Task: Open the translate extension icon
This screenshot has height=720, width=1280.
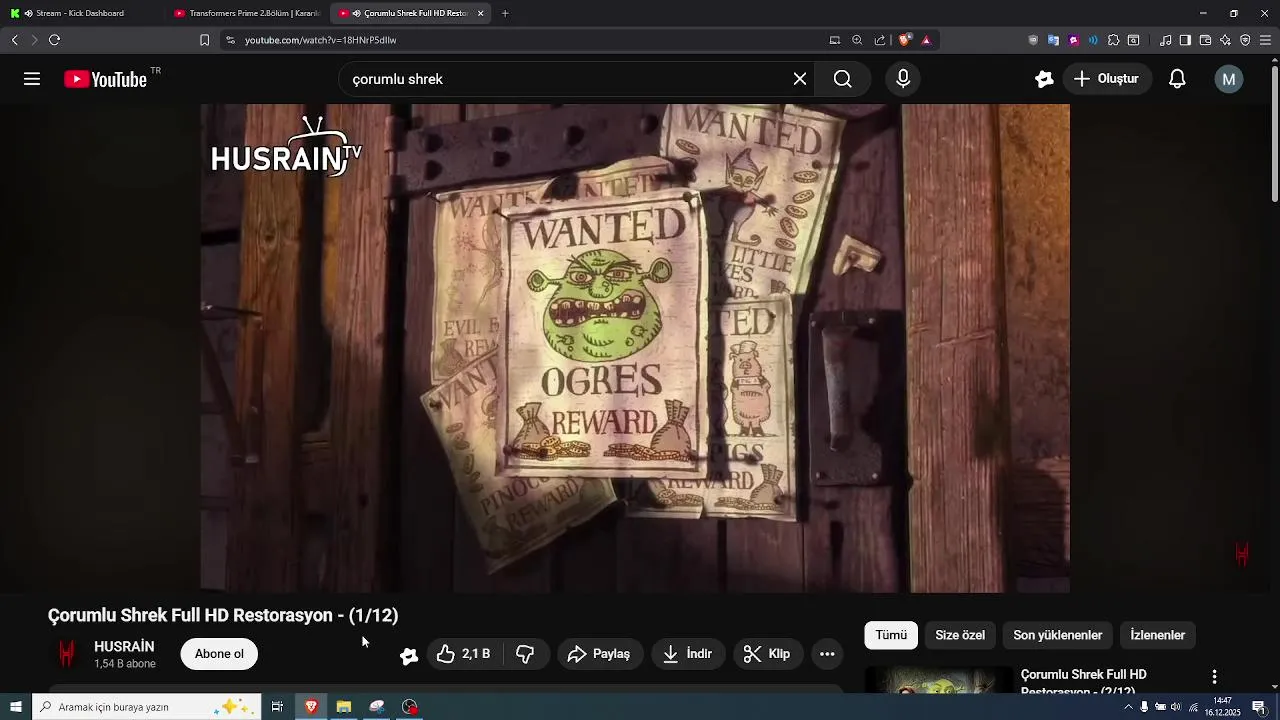Action: point(1053,40)
